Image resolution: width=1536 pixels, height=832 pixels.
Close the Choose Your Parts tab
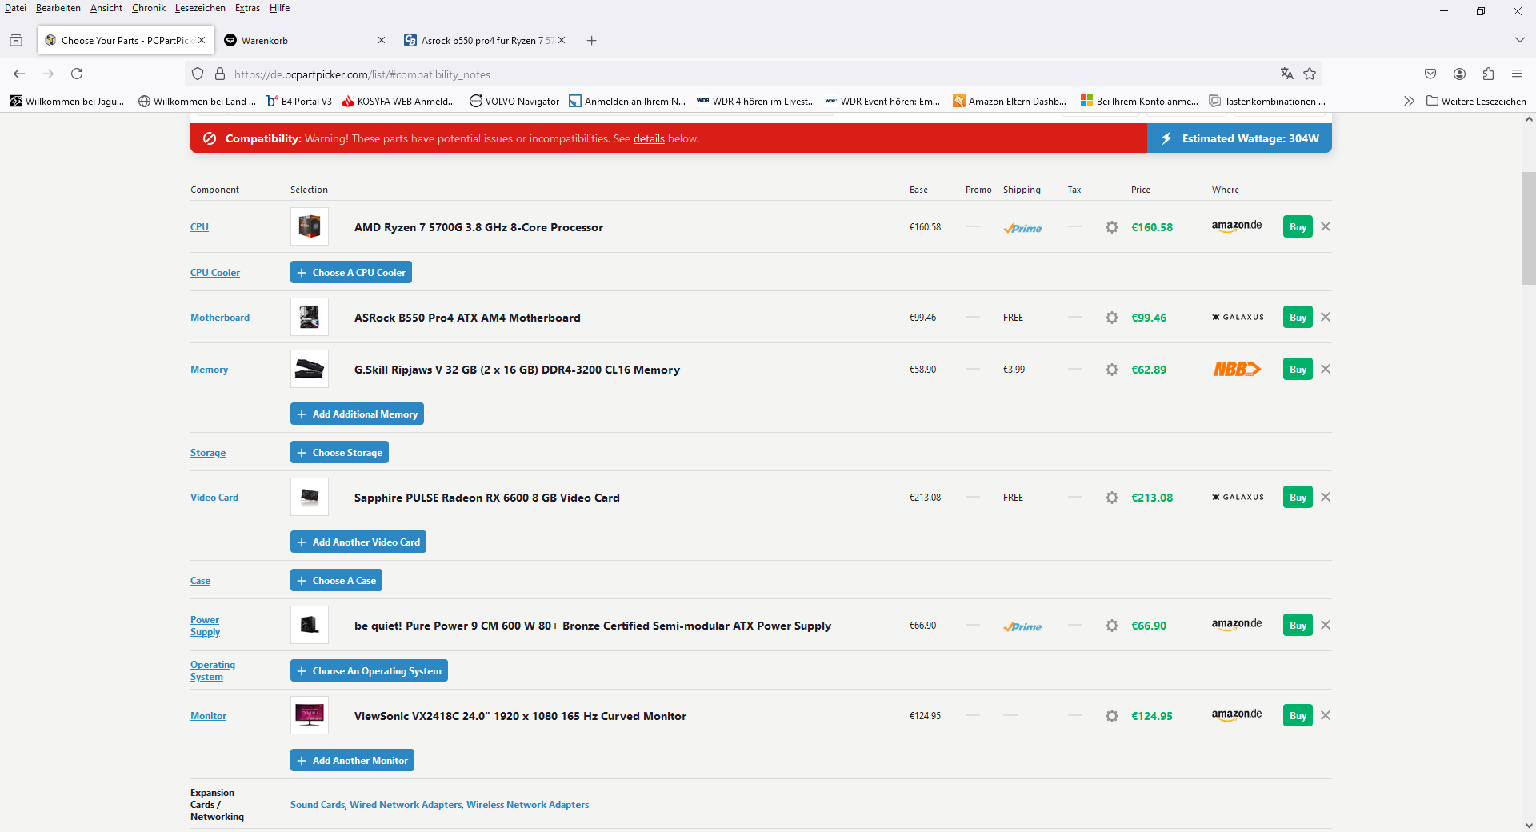coord(201,40)
